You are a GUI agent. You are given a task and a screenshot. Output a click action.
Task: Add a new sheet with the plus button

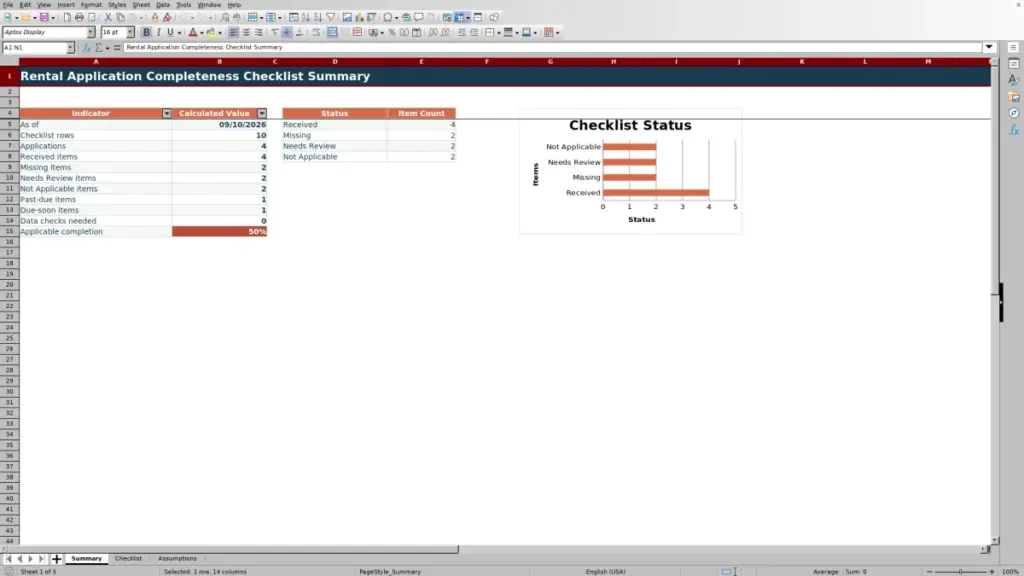[x=56, y=559]
